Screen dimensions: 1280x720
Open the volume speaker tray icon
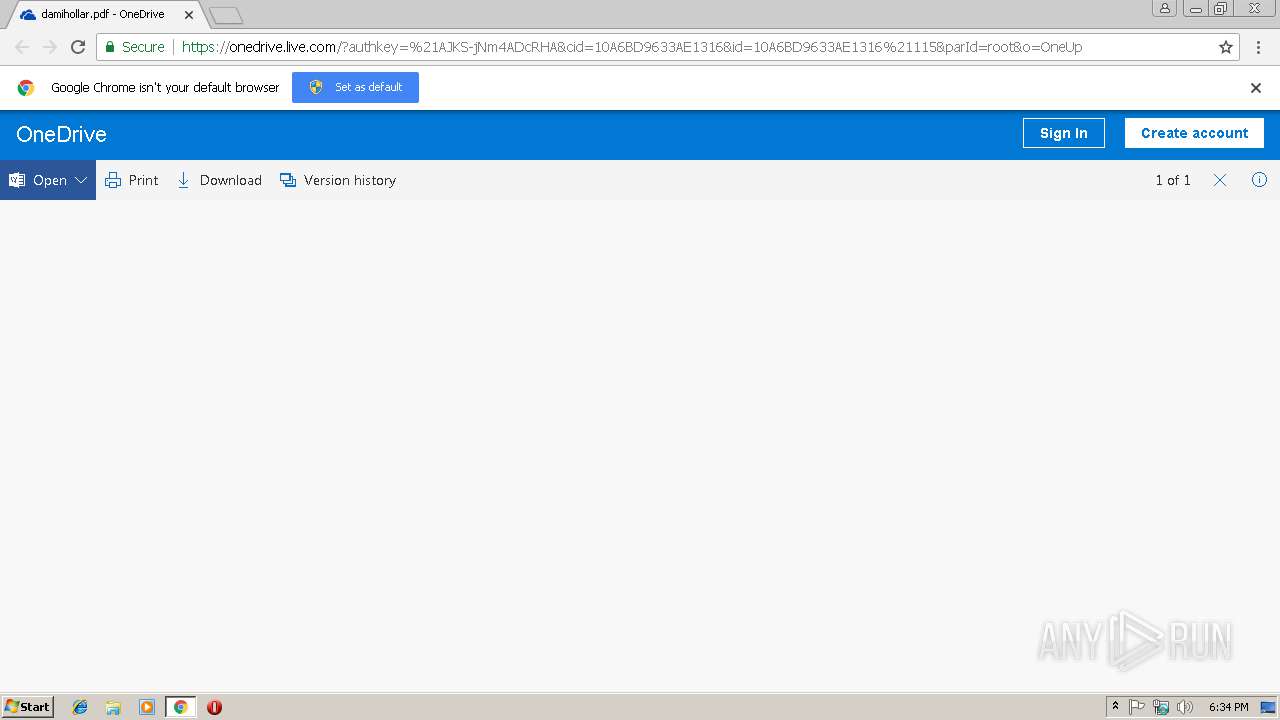click(1185, 707)
